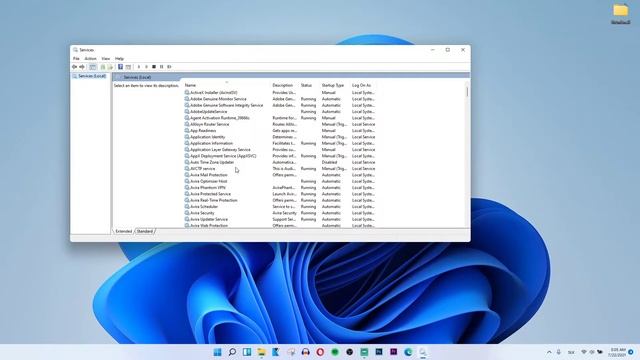Select AdobeUpdateService row
The image size is (640, 360).
(280, 111)
